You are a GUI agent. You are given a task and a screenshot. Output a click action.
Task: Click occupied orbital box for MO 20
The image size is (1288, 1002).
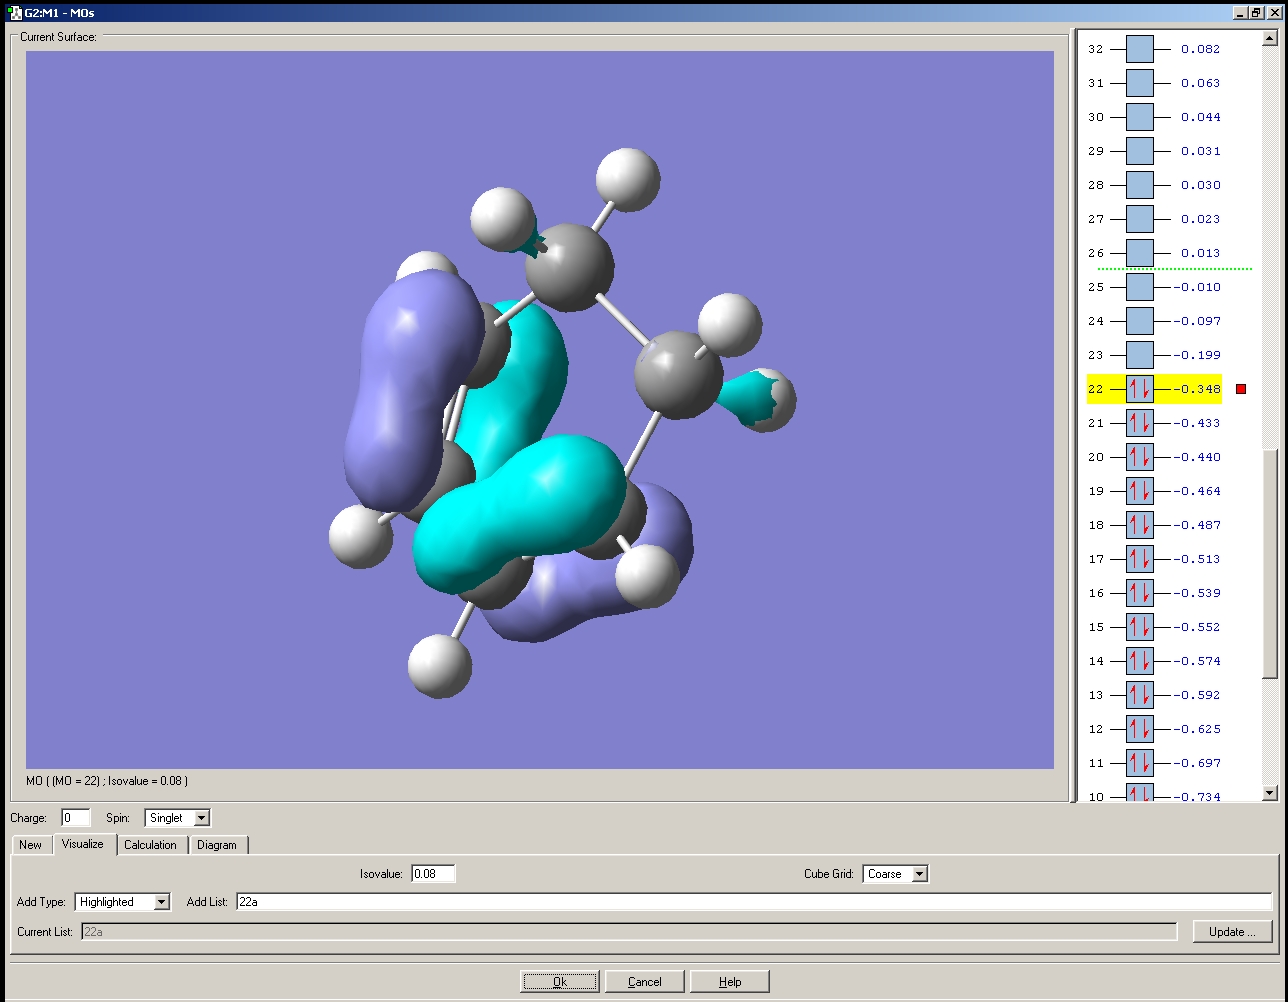(x=1140, y=457)
